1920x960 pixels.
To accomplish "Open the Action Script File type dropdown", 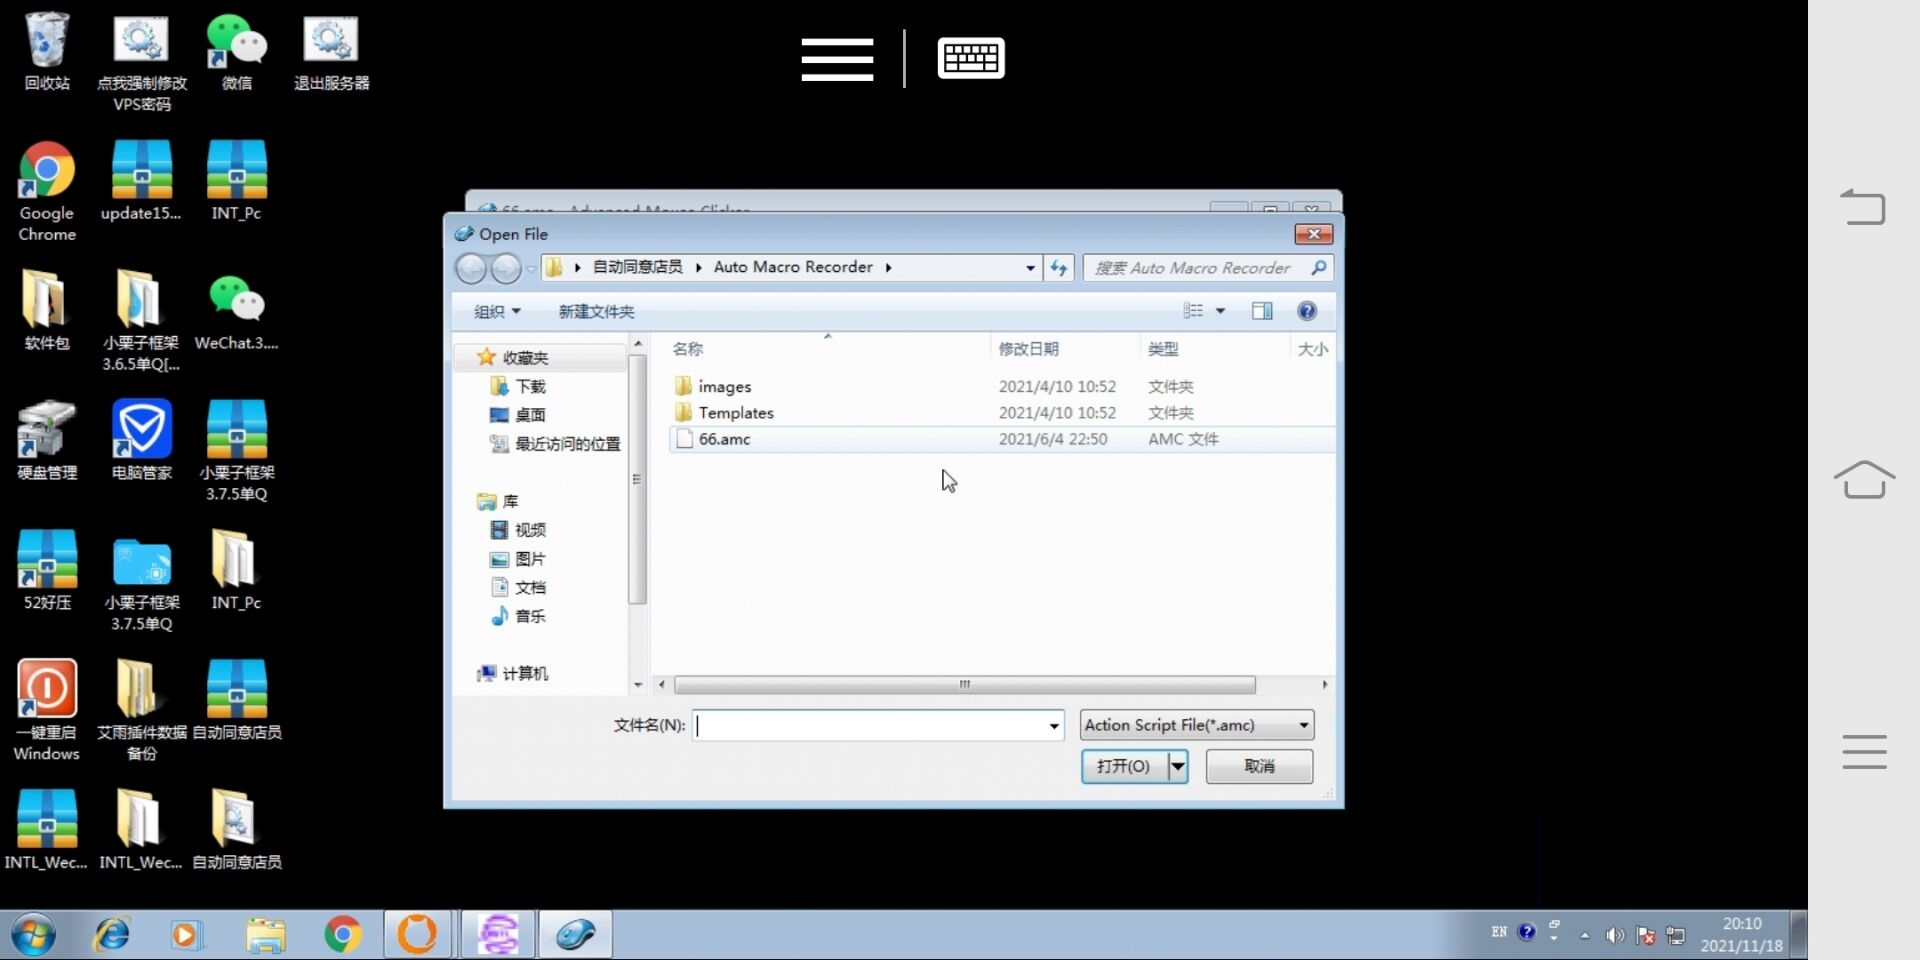I will point(1196,725).
